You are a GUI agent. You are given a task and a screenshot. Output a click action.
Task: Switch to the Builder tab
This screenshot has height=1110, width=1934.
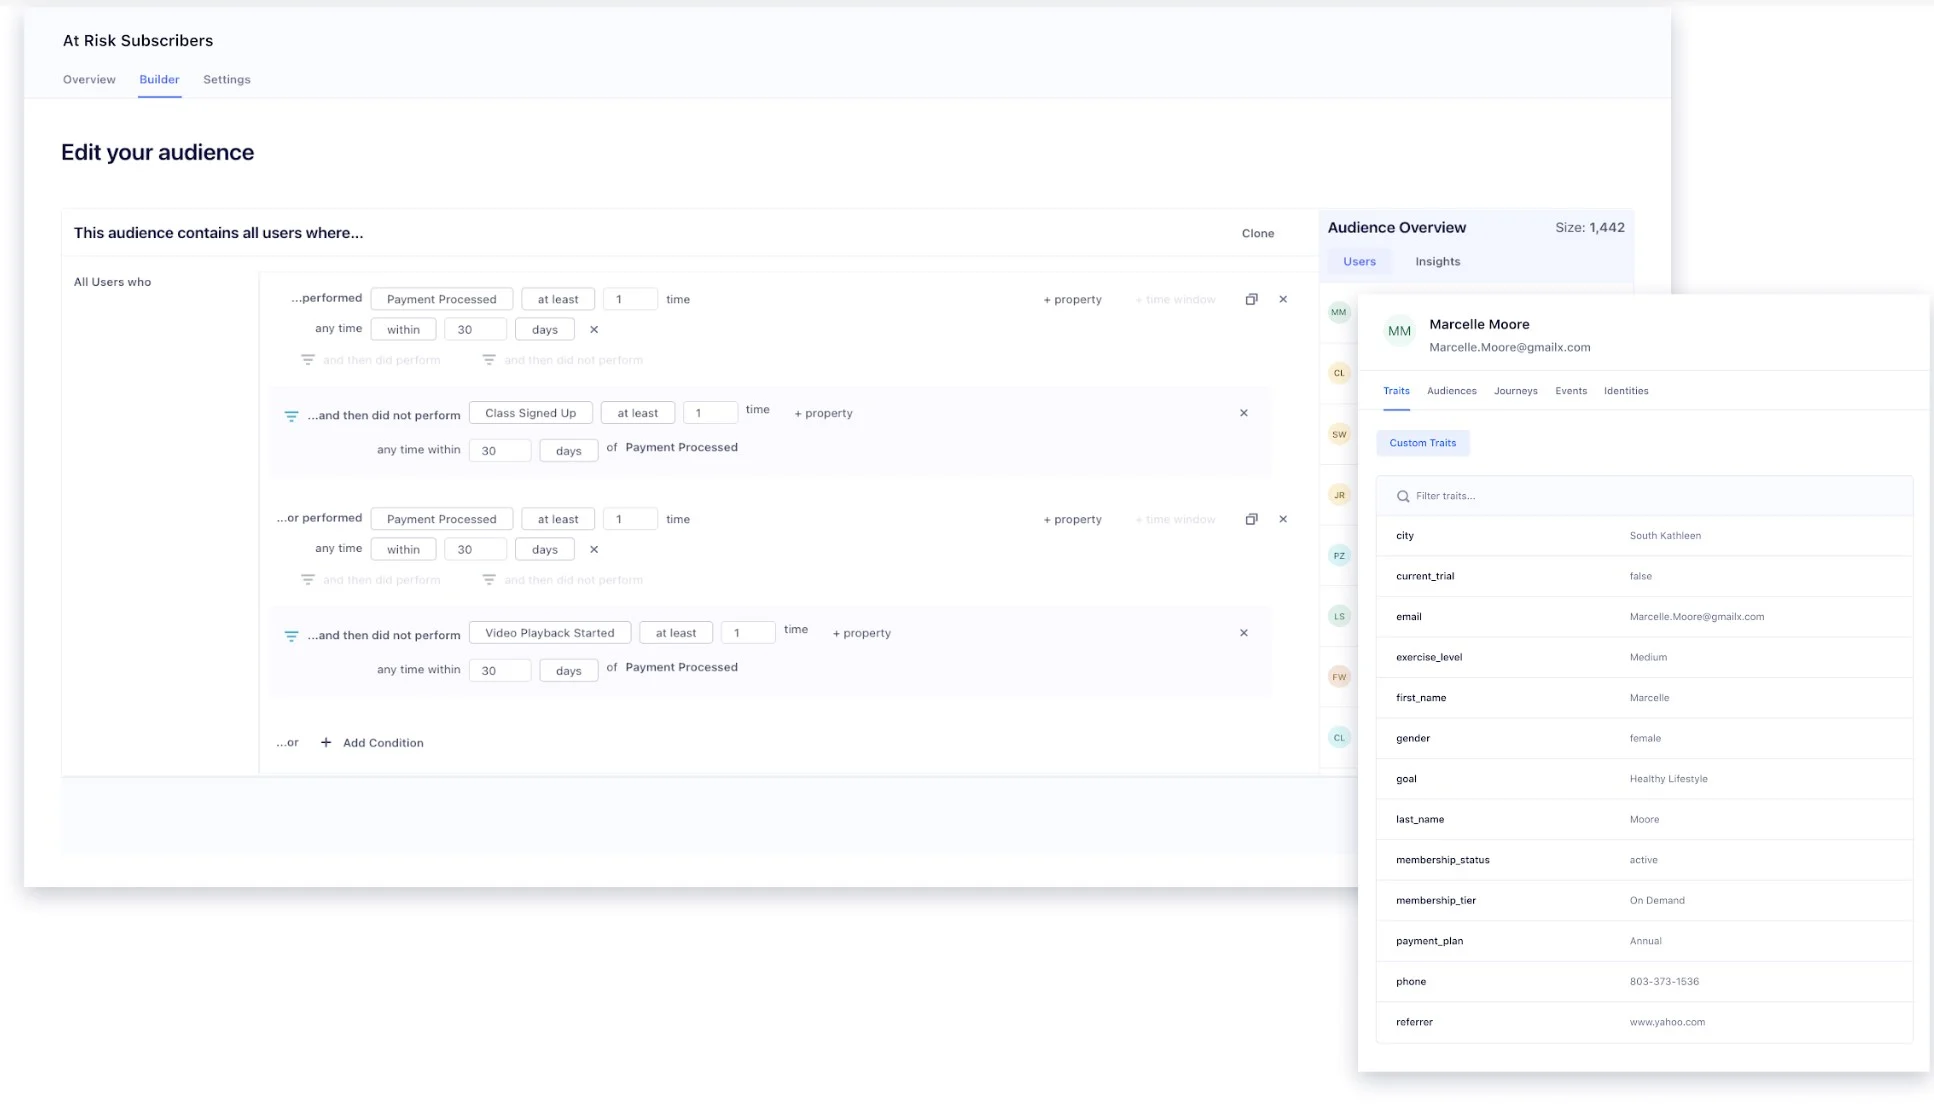coord(158,78)
